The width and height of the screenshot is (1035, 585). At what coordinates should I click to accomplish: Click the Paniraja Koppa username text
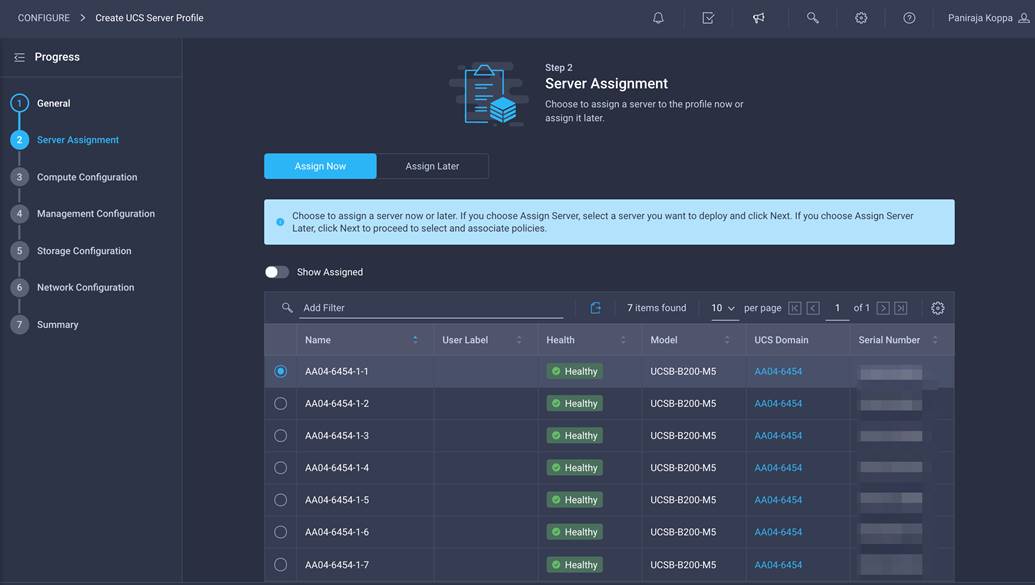[x=980, y=18]
